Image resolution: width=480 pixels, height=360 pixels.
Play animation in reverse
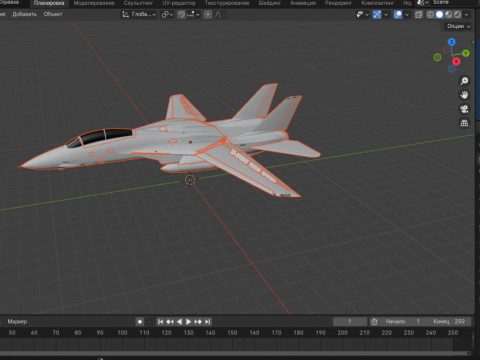click(x=179, y=322)
